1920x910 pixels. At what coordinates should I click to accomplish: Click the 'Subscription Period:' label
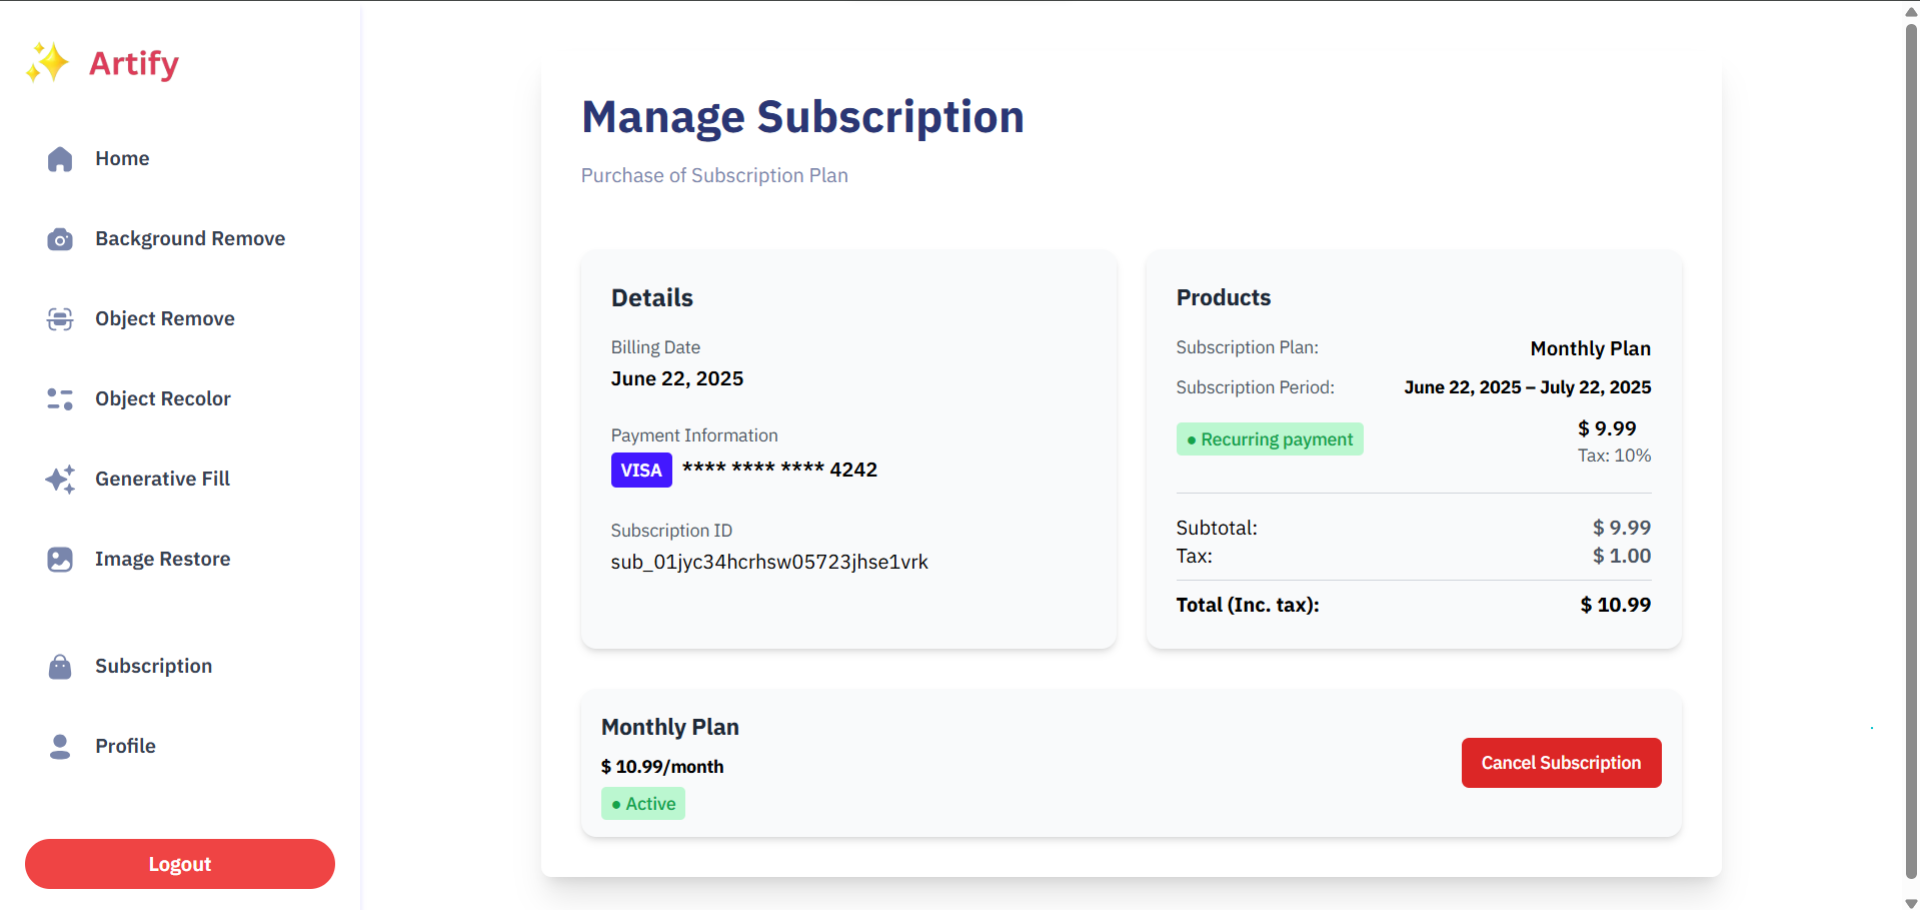[1255, 387]
